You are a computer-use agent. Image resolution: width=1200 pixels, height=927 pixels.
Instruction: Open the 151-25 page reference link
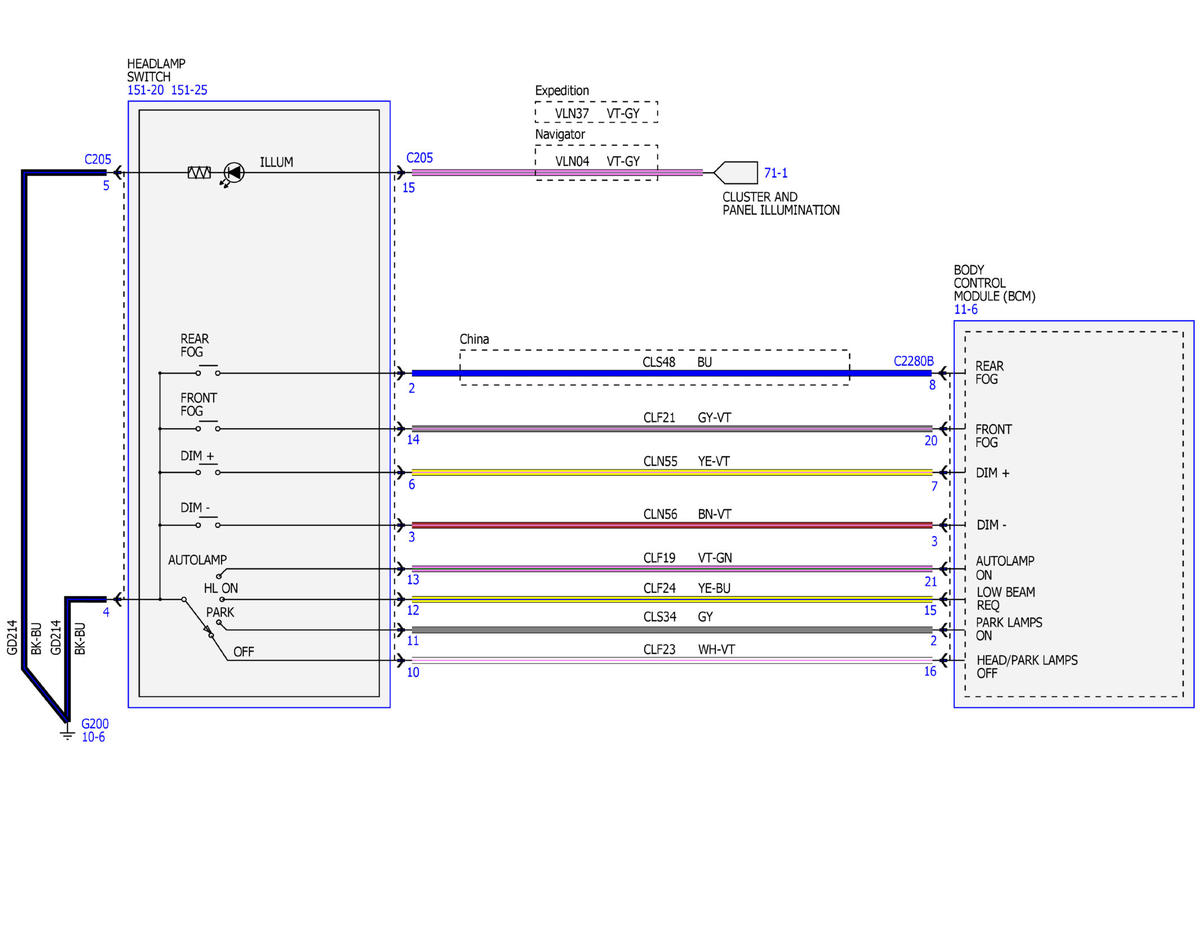point(190,90)
